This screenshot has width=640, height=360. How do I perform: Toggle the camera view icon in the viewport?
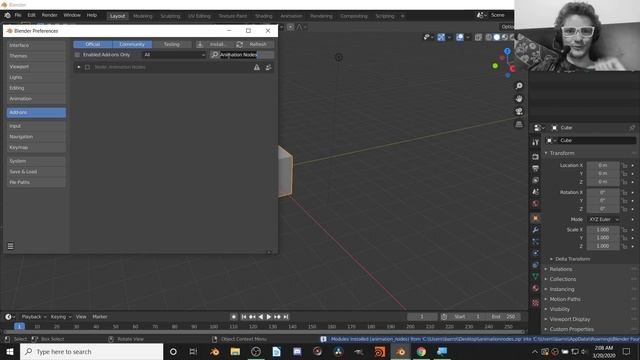(519, 111)
